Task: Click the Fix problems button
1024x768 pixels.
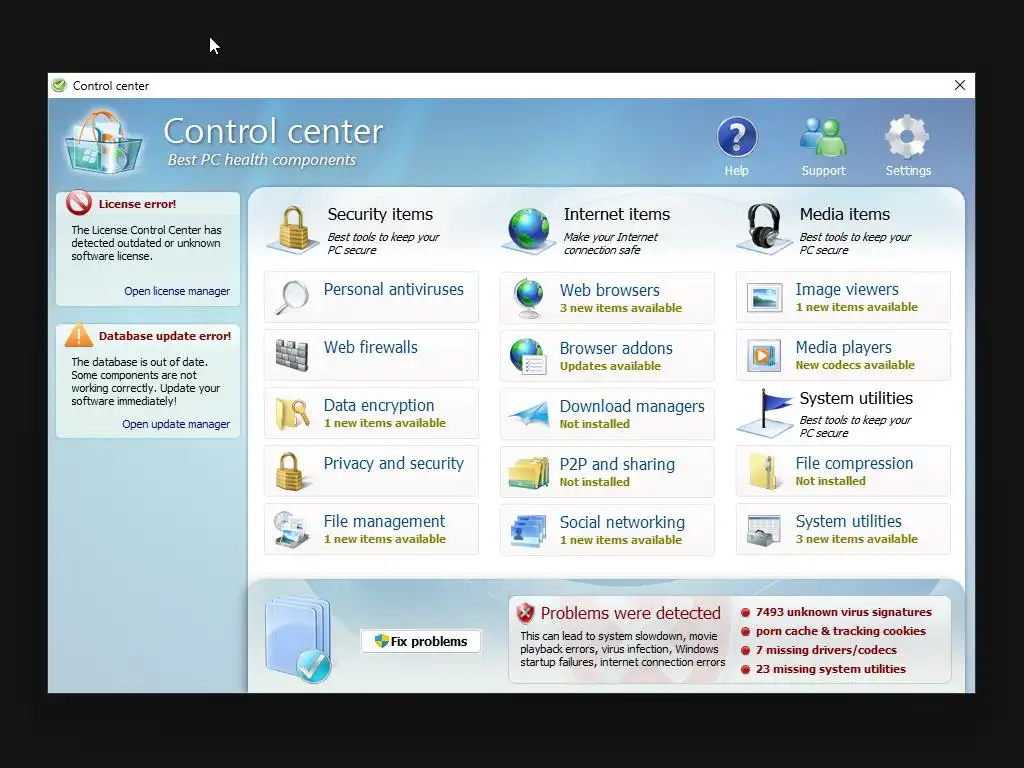Action: pyautogui.click(x=421, y=641)
